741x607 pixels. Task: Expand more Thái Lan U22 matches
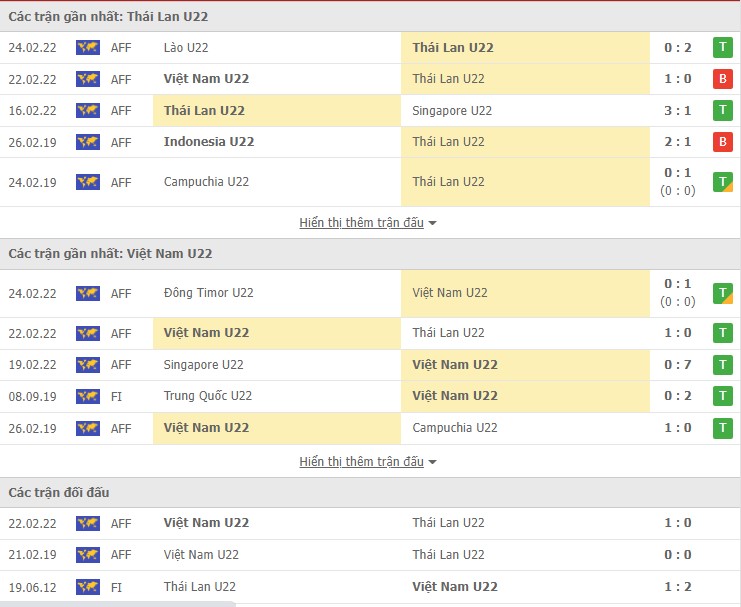[x=368, y=223]
